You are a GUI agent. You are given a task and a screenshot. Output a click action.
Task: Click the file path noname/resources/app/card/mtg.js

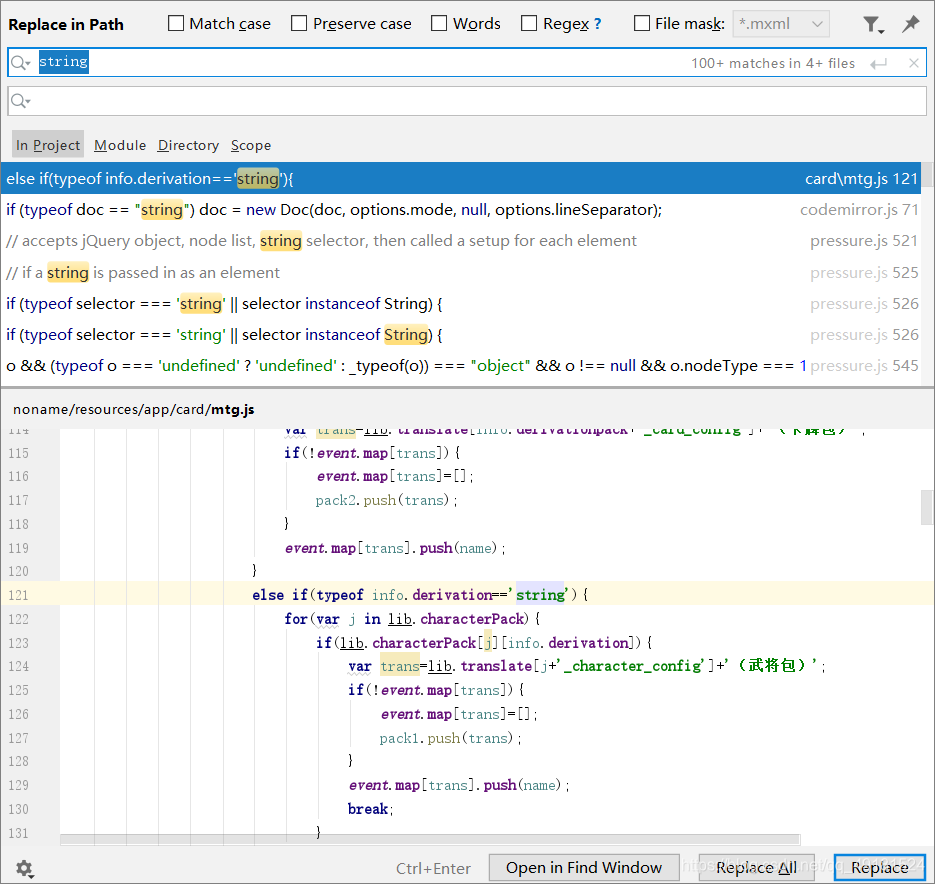pyautogui.click(x=134, y=409)
